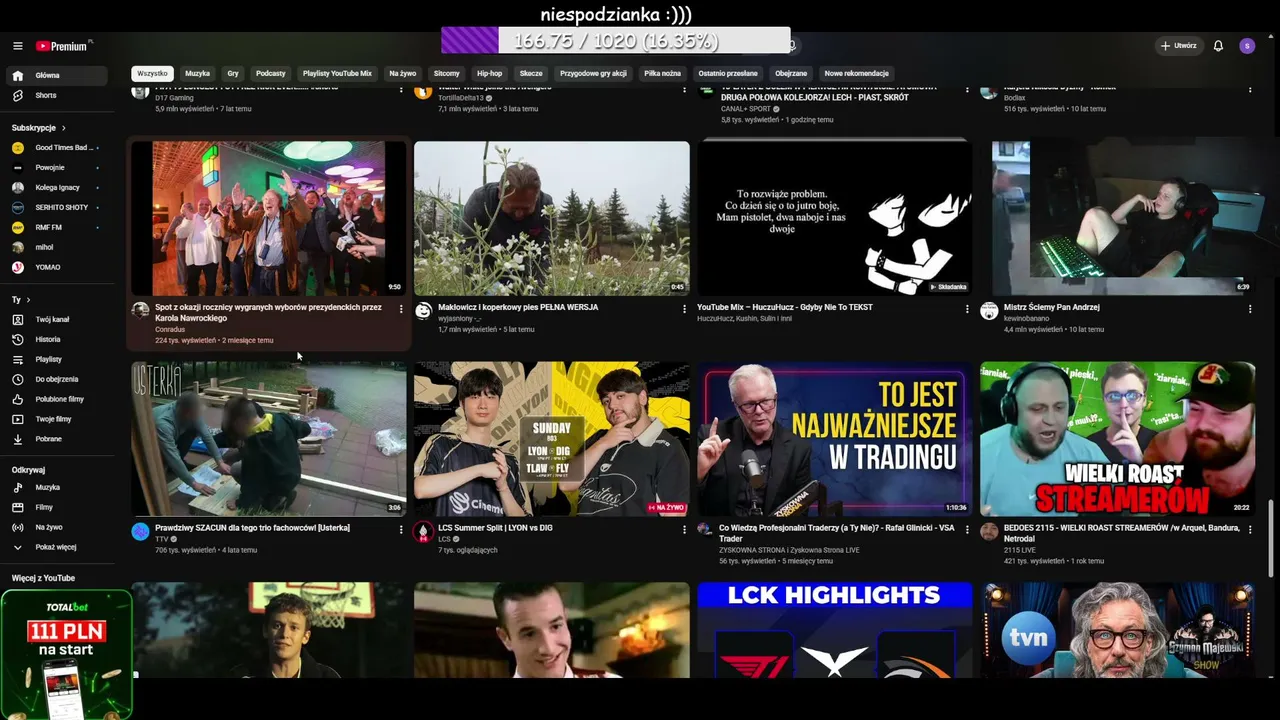Open Good Times Bad channel subscription

[x=55, y=148]
